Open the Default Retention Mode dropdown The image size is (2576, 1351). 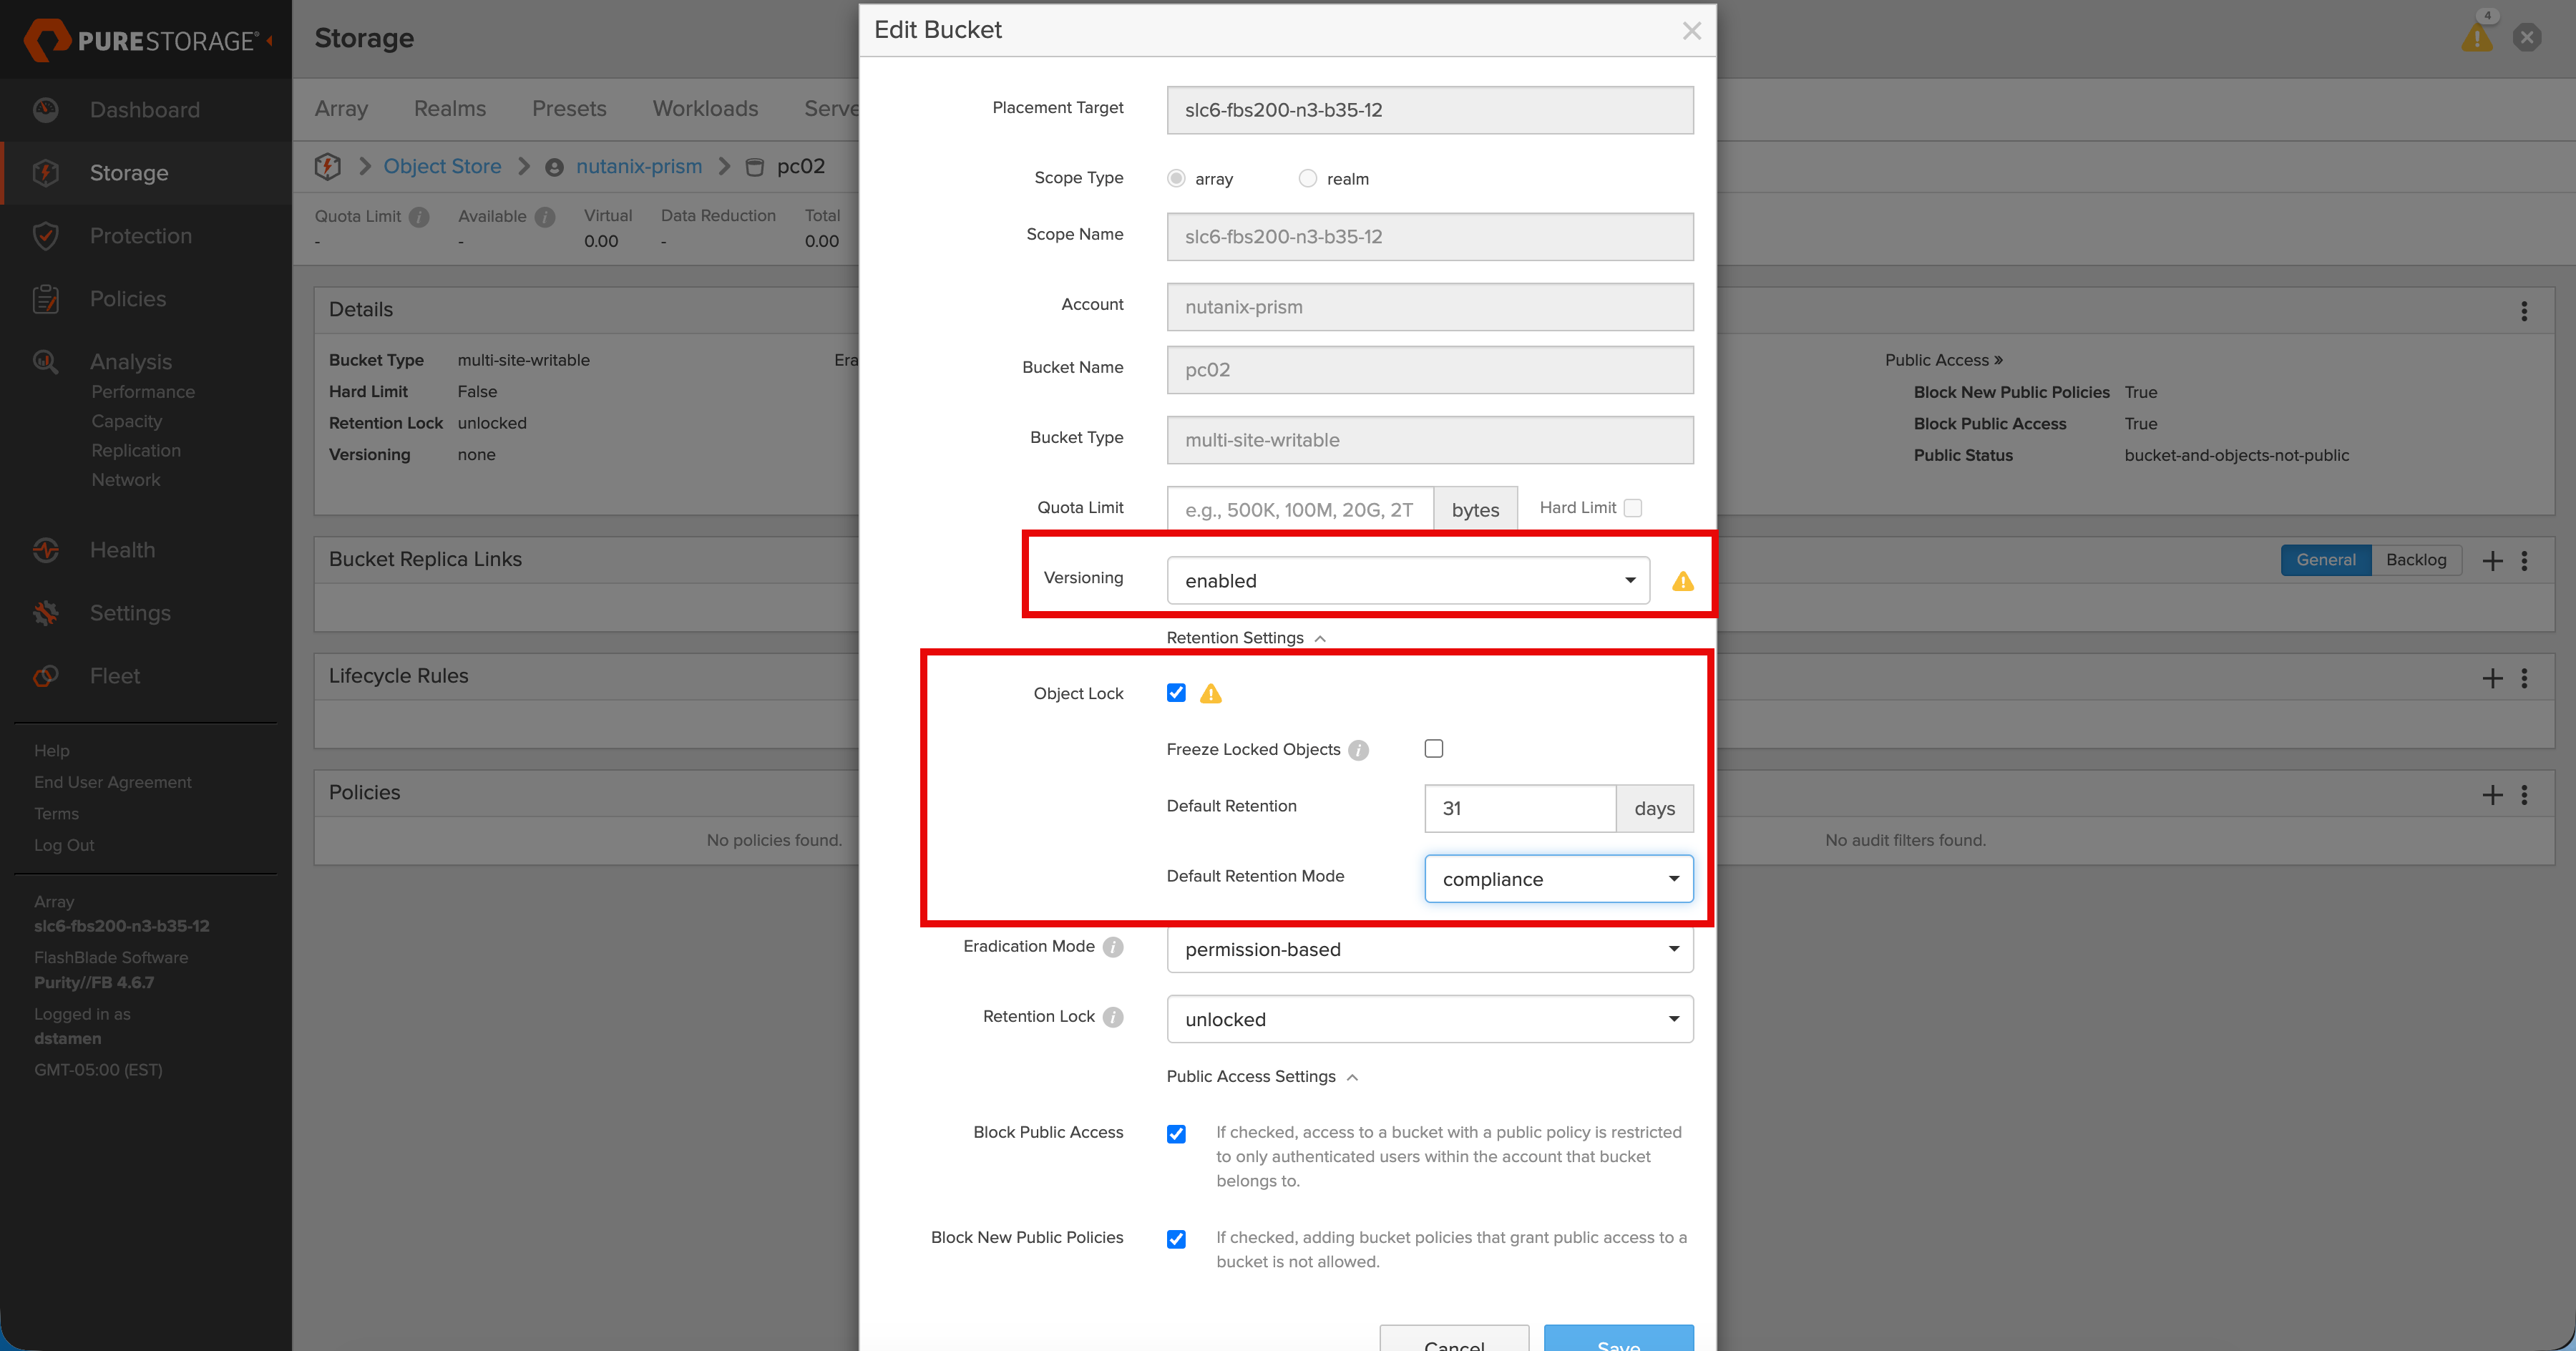point(1558,879)
